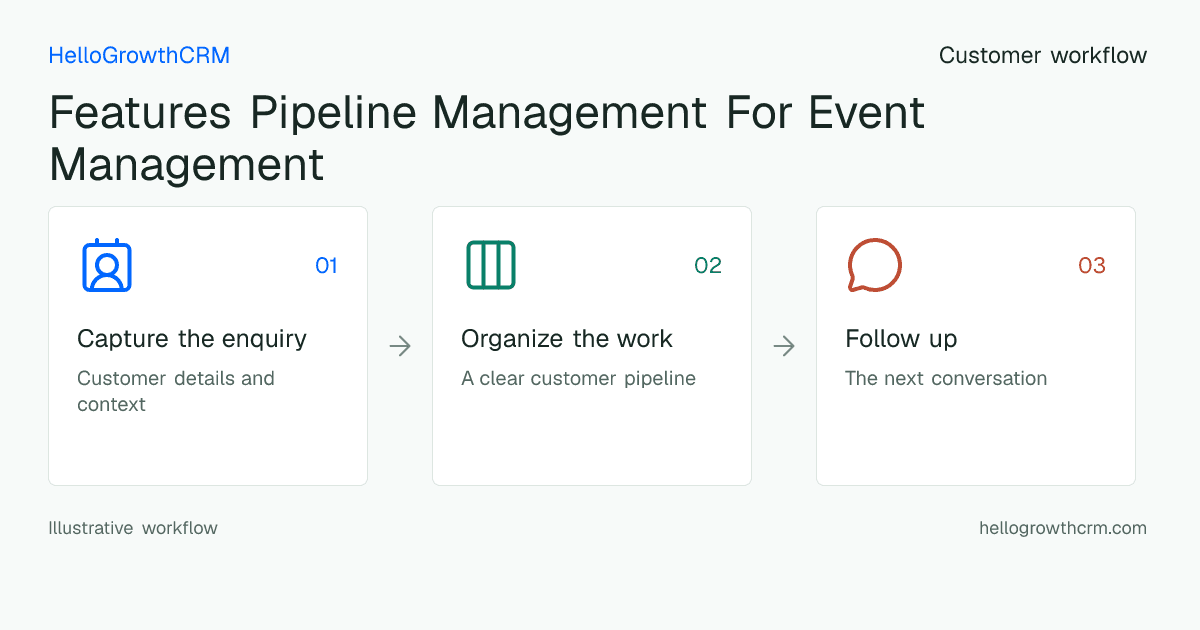This screenshot has height=630, width=1200.
Task: Select the 'Organize the work' title
Action: click(567, 339)
